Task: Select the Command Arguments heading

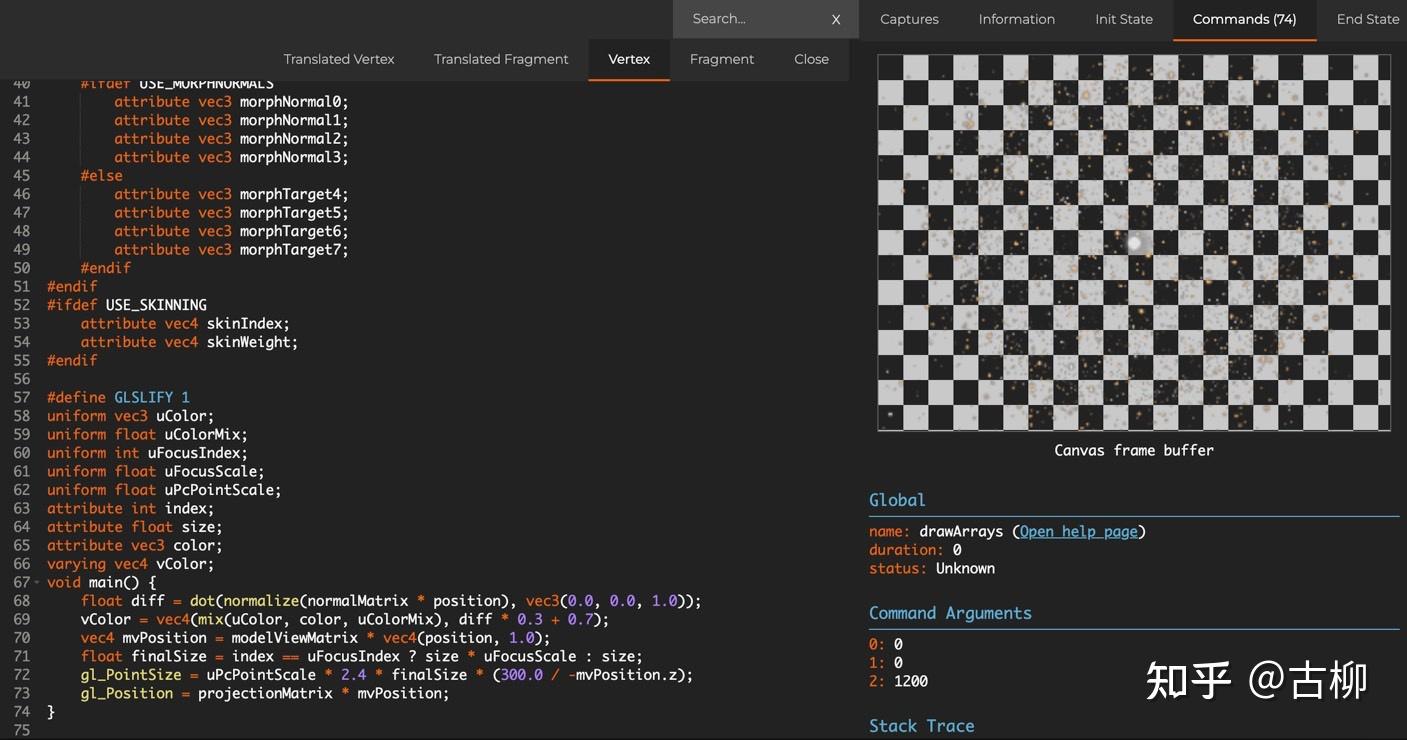Action: point(951,613)
